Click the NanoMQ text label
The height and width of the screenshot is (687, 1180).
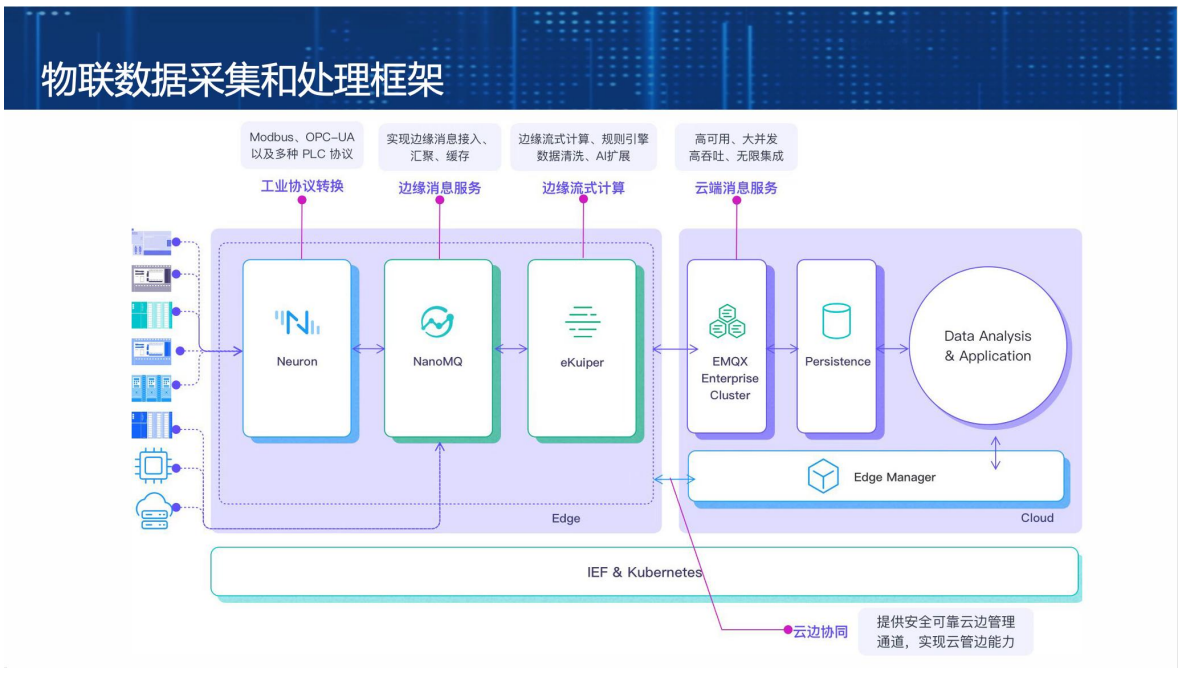[437, 361]
